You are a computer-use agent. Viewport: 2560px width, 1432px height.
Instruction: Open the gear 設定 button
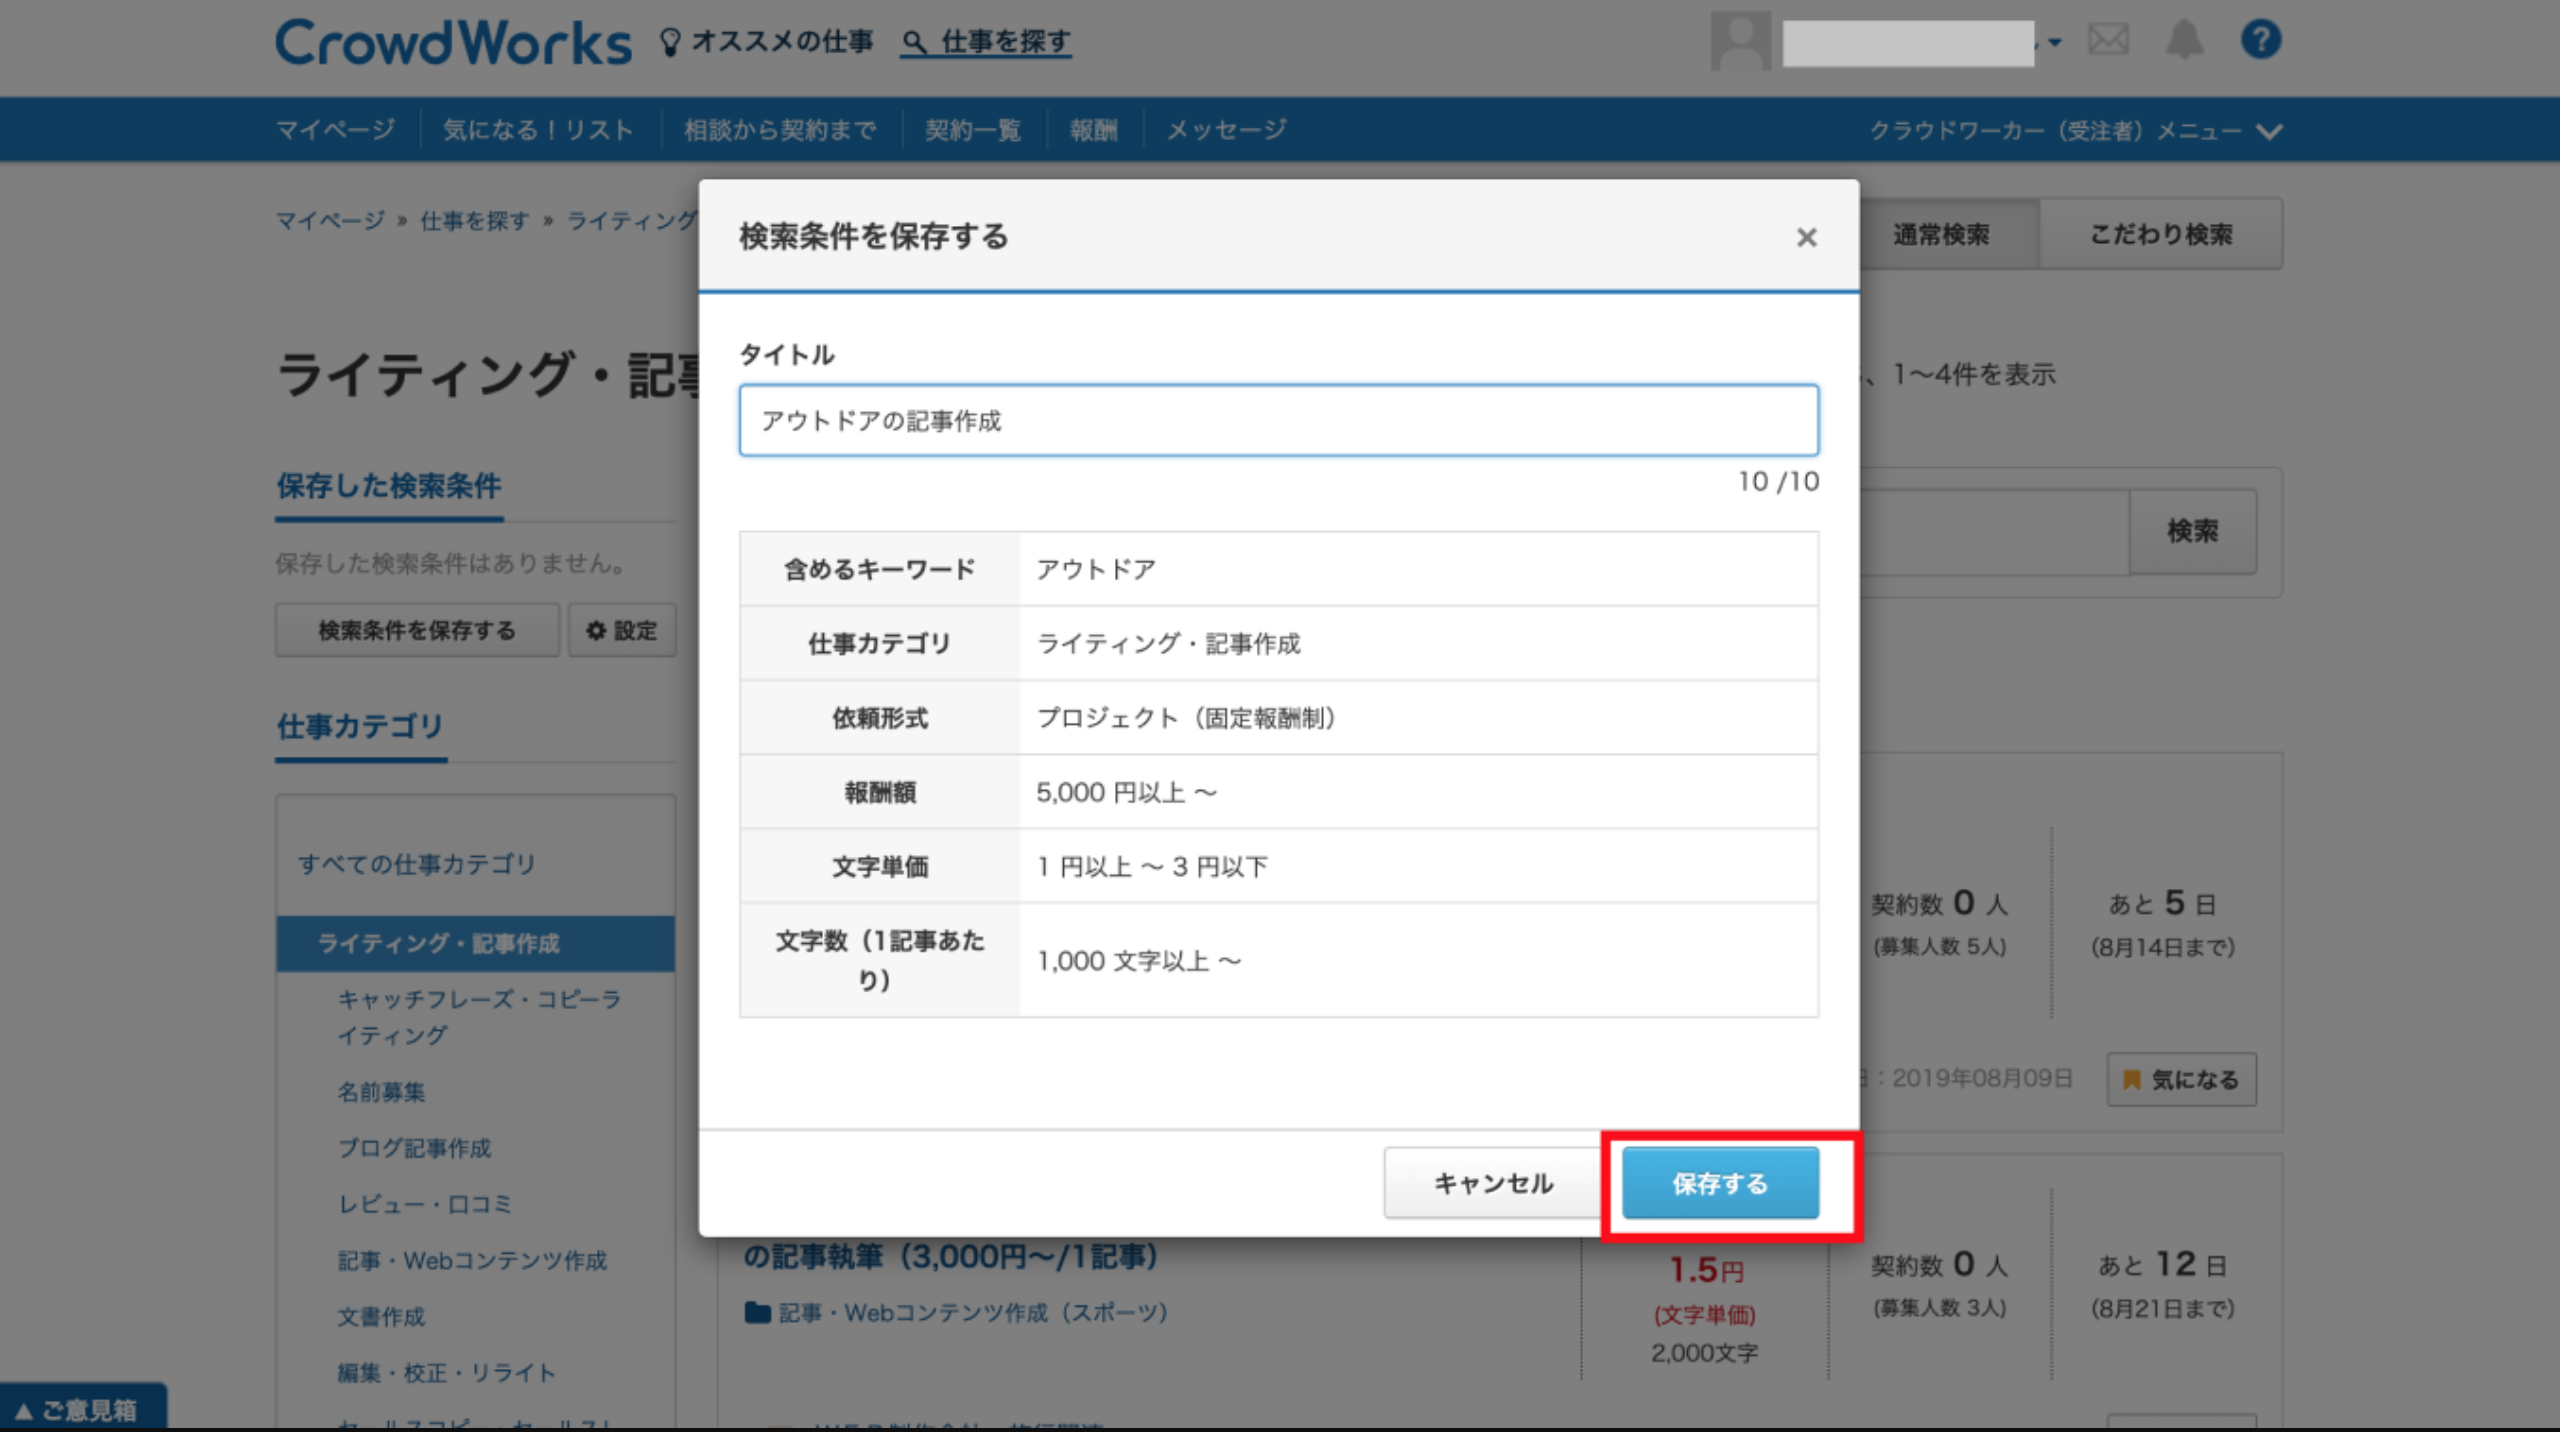[x=622, y=630]
